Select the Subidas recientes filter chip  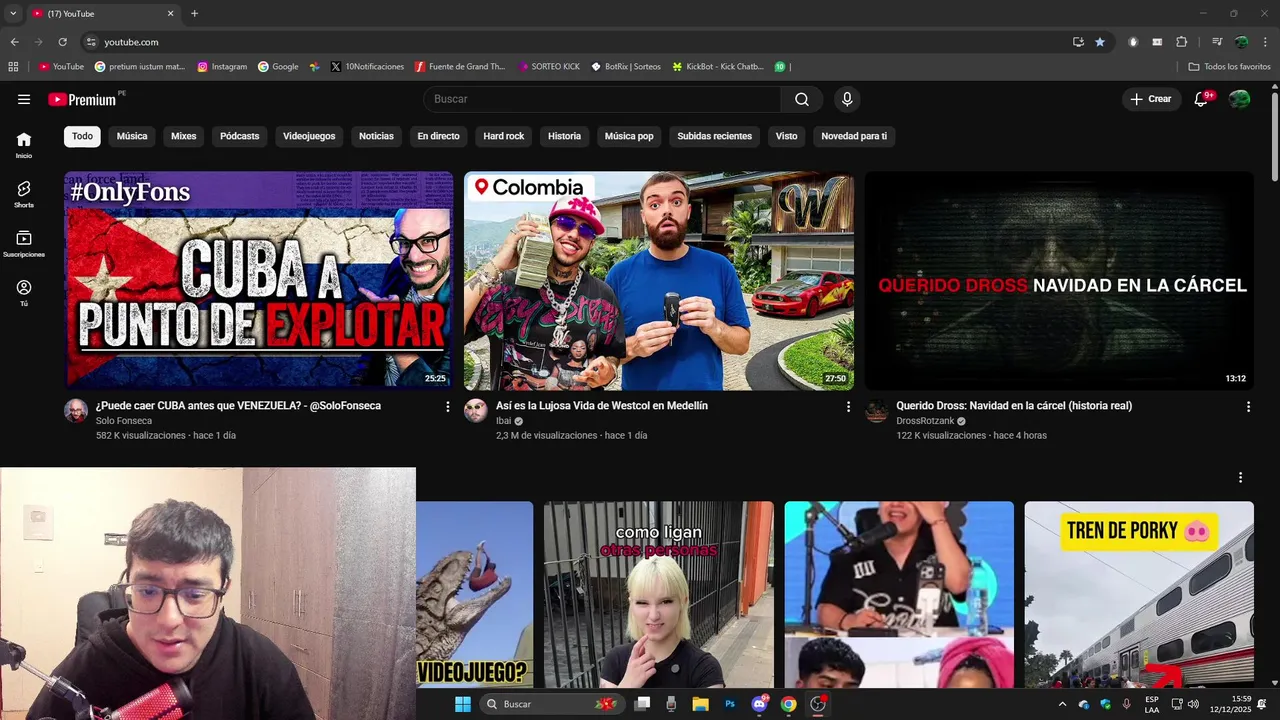click(715, 136)
